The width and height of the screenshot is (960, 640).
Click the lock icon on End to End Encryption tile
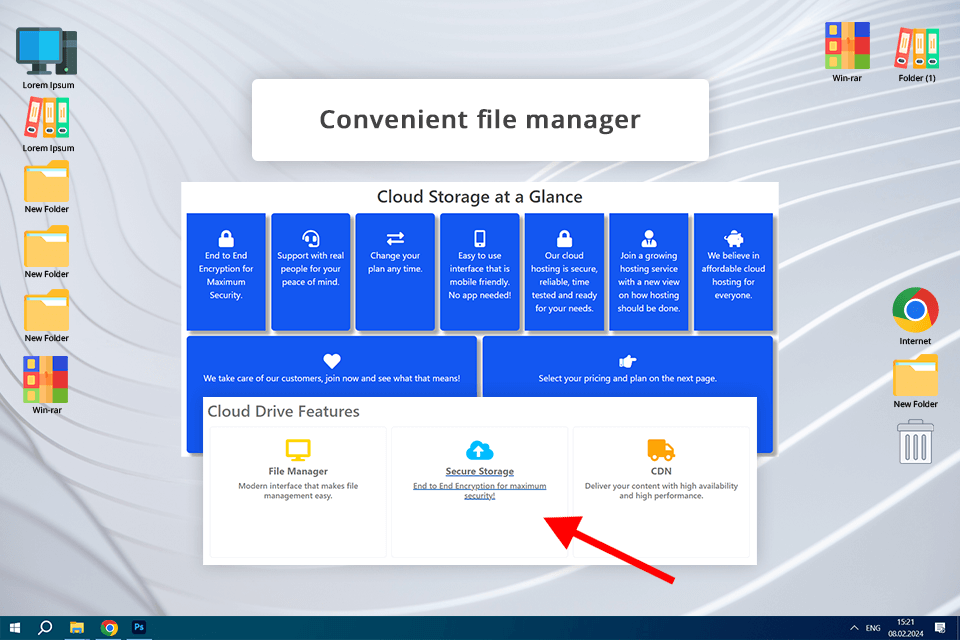(x=226, y=238)
